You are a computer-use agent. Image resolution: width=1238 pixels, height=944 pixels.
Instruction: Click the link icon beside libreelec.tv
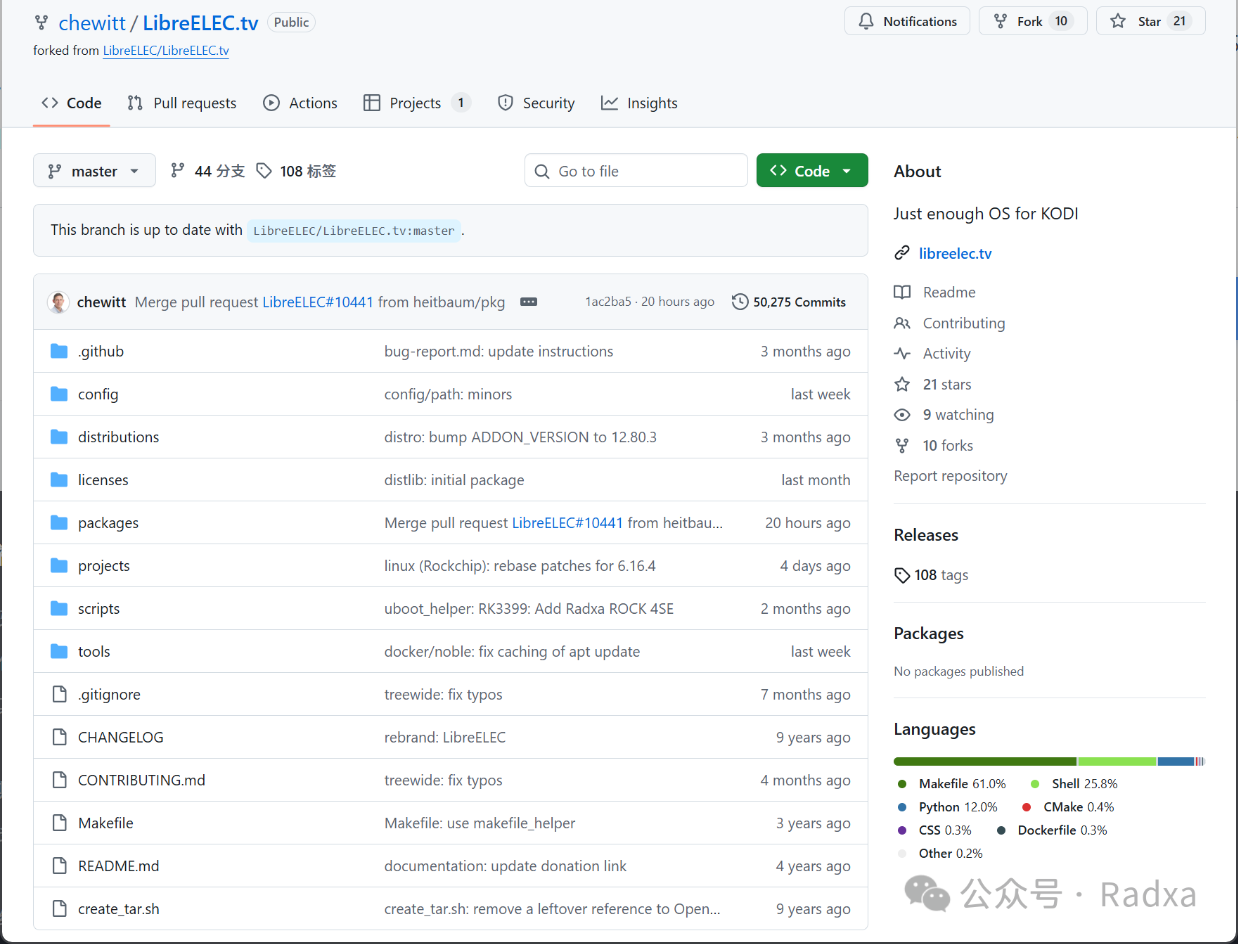point(902,253)
